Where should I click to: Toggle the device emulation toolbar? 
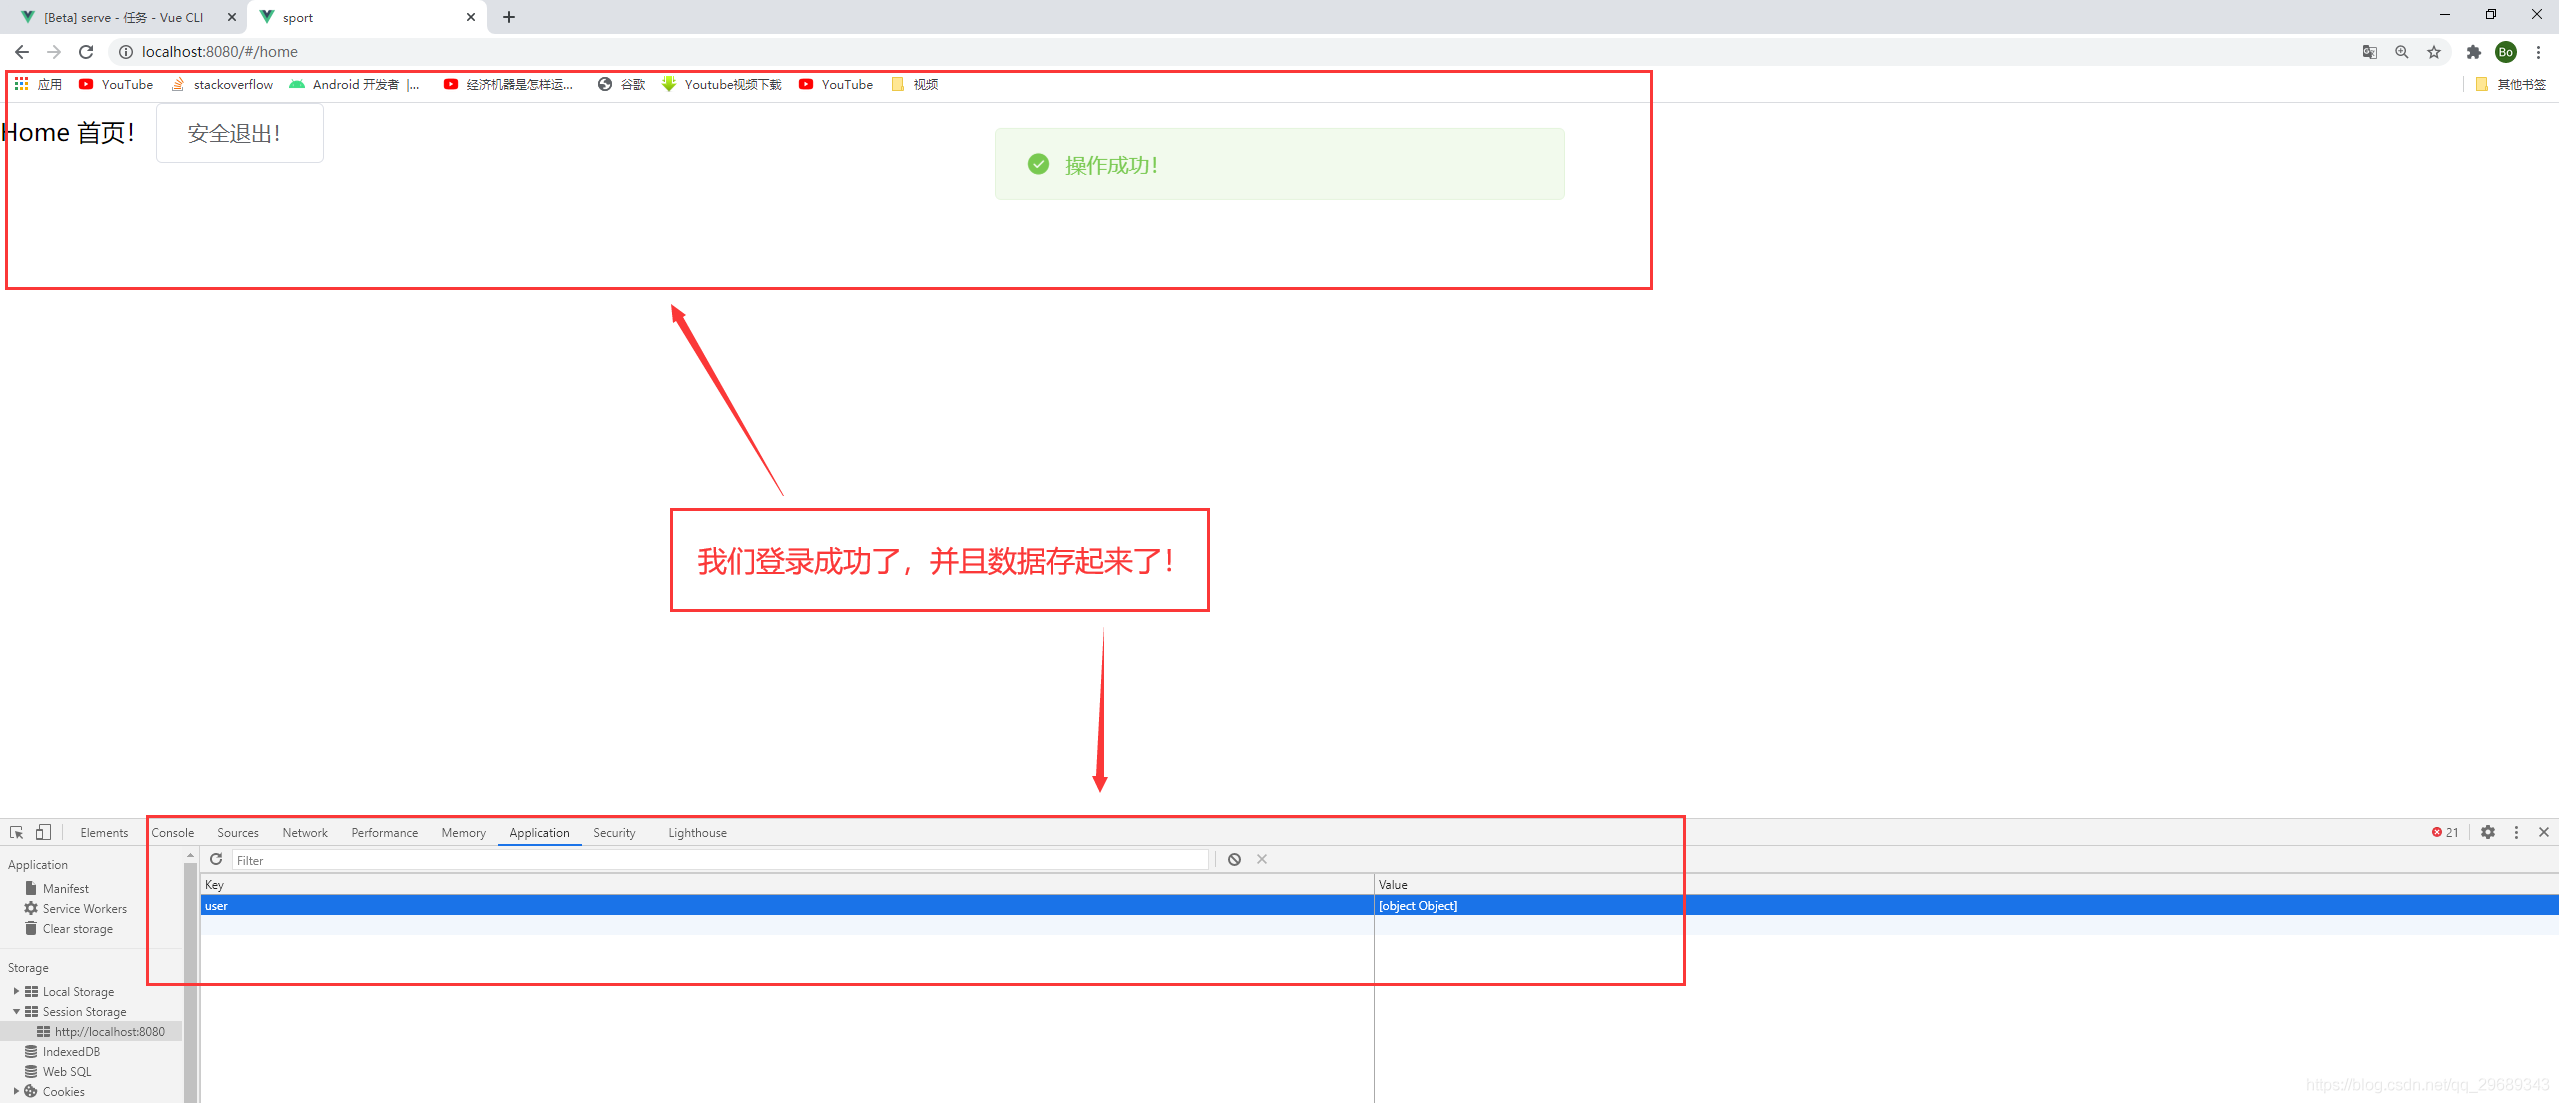[x=43, y=832]
